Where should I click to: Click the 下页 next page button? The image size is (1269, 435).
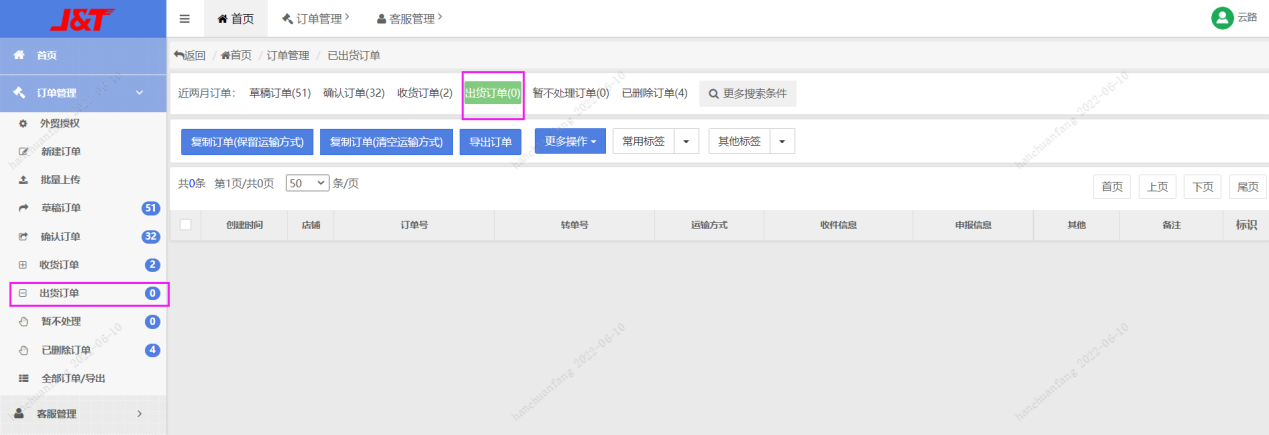(1202, 186)
